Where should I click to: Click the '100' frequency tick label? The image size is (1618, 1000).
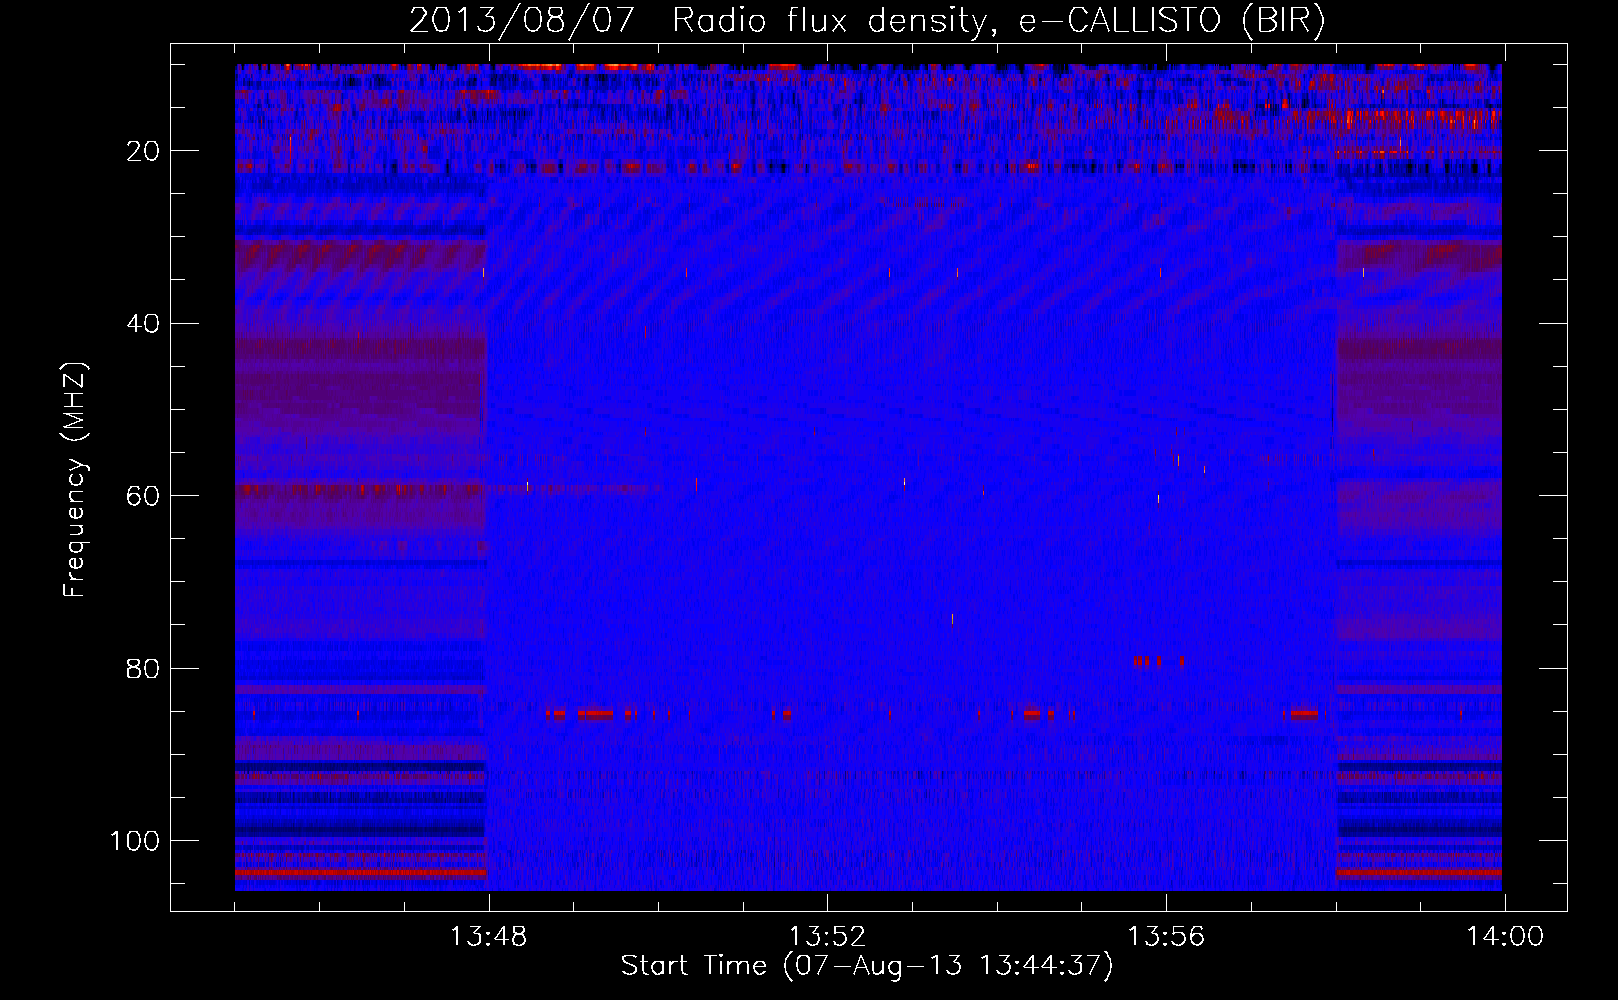(x=135, y=841)
